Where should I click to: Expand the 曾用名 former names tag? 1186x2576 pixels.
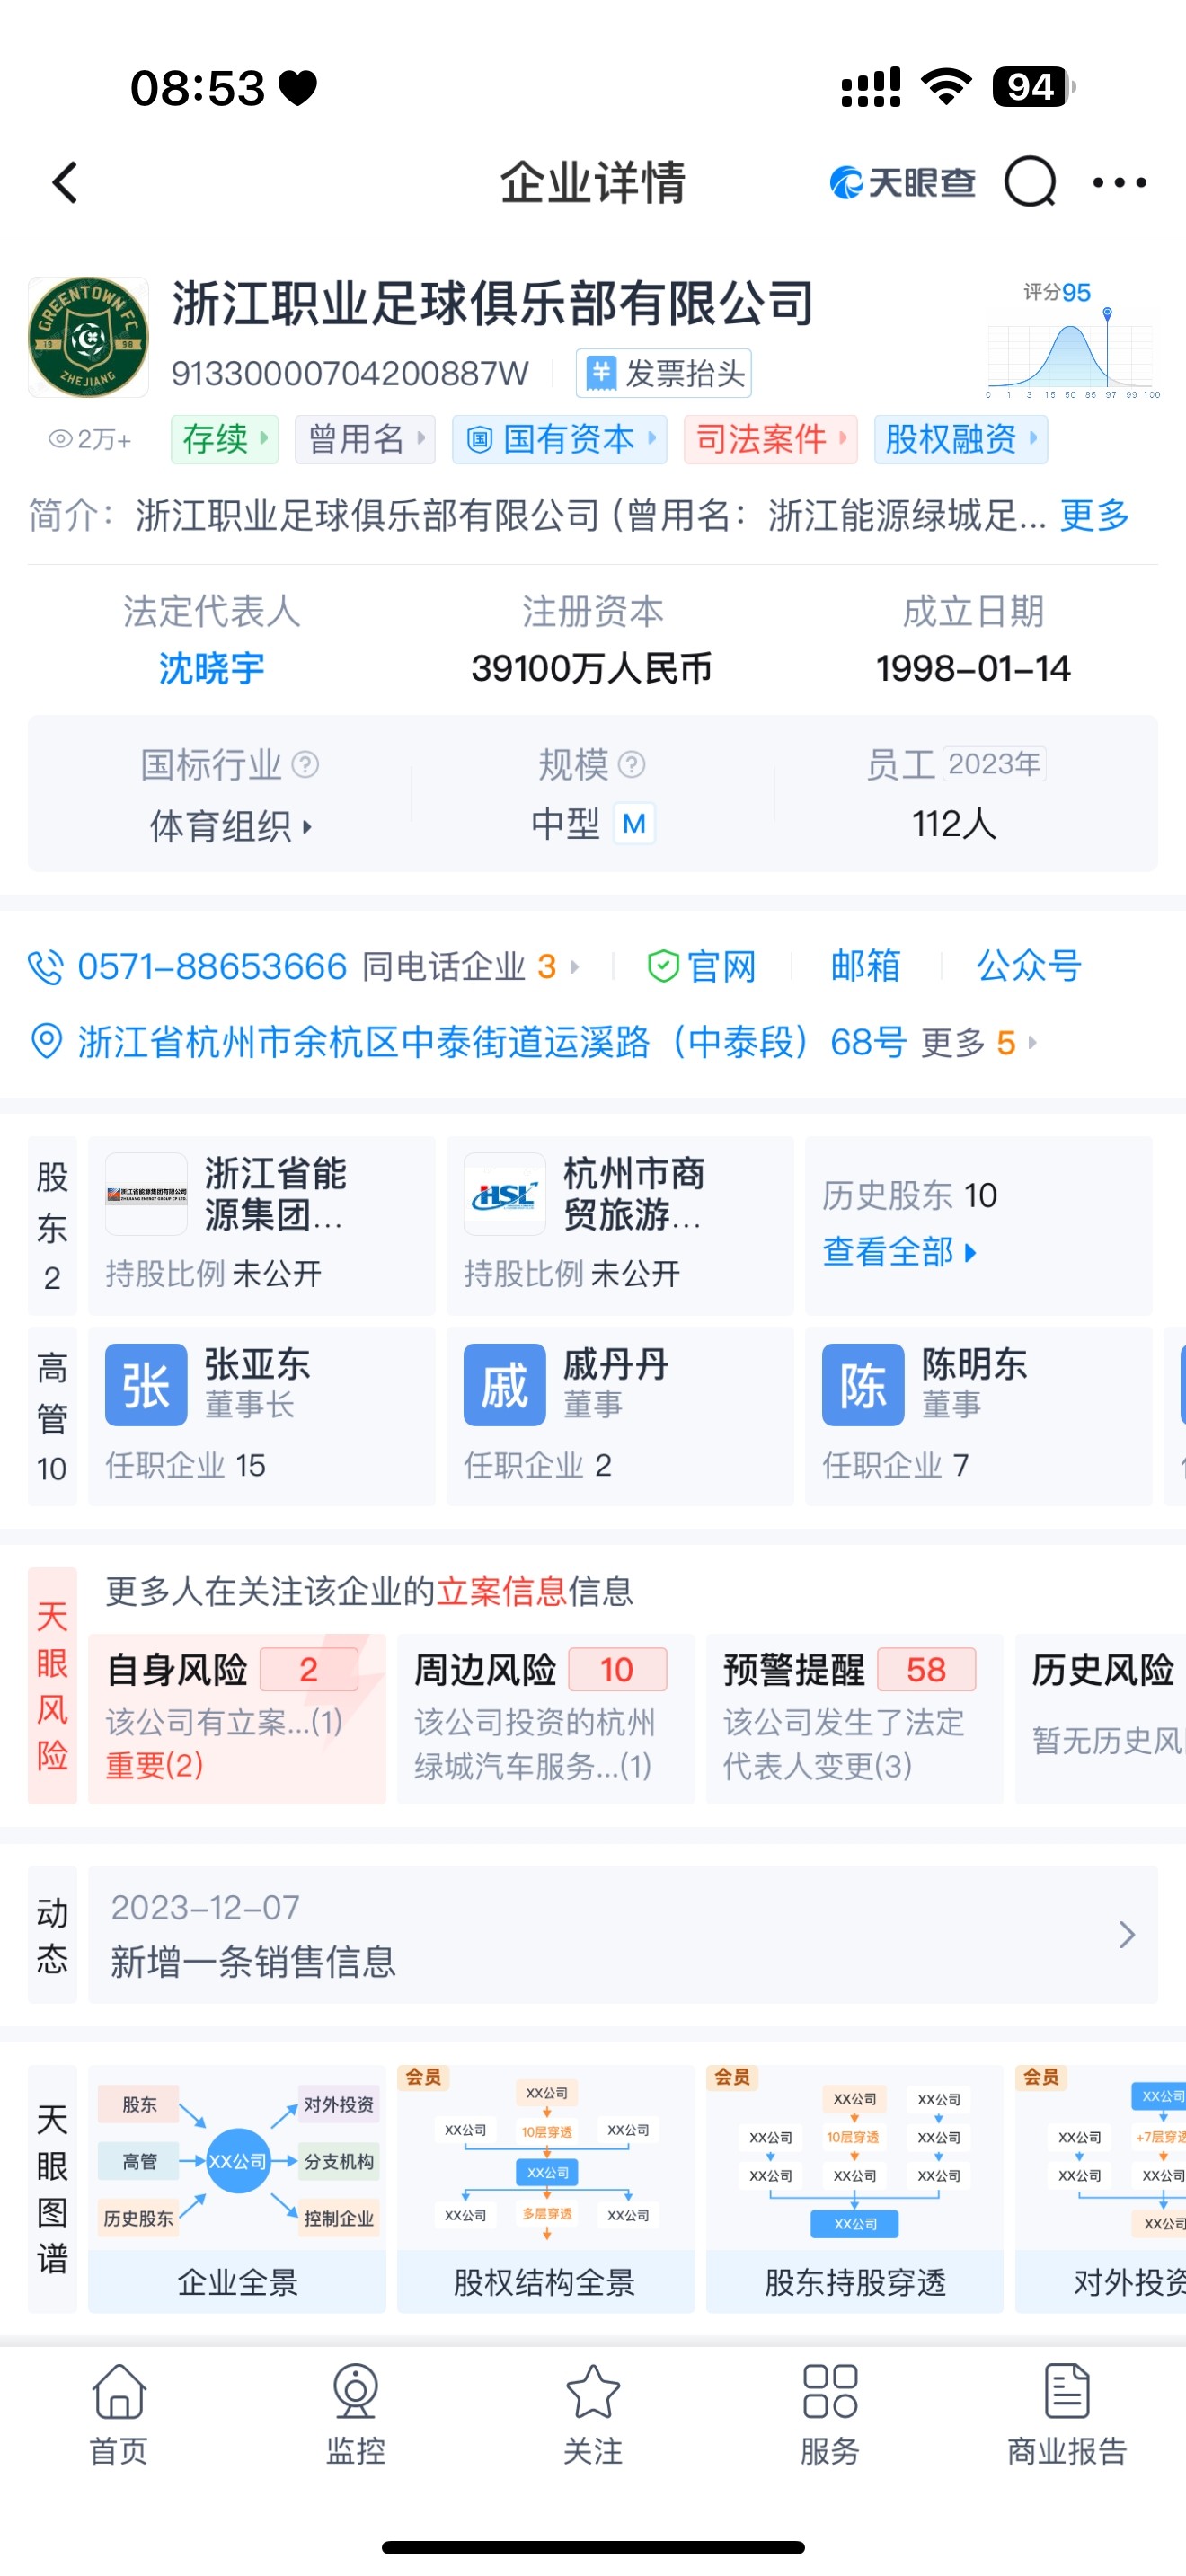click(365, 439)
